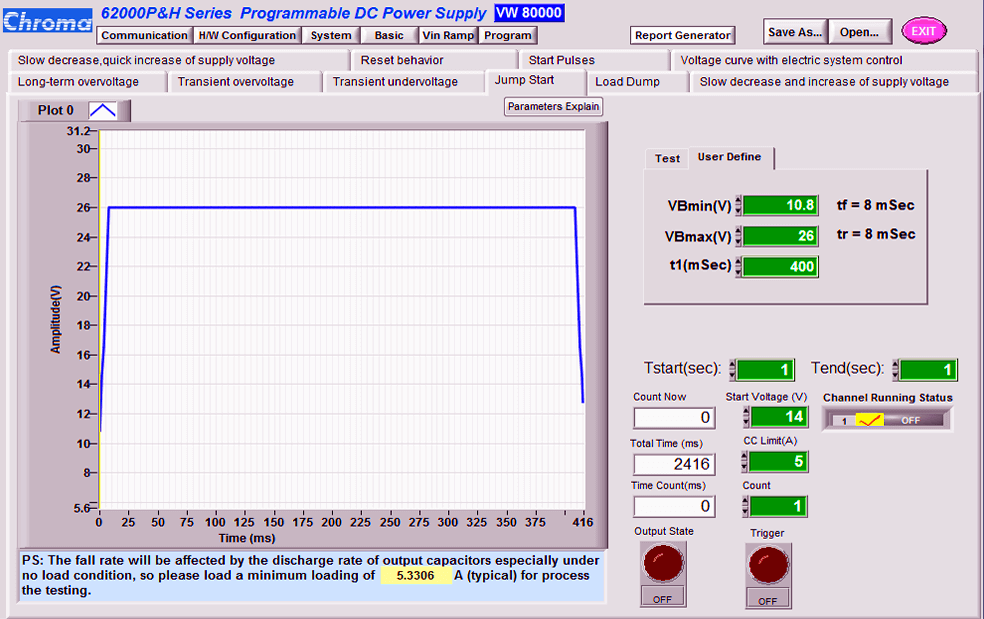Click the Tstart(sec) stepper arrows
Image resolution: width=984 pixels, height=619 pixels.
click(732, 370)
